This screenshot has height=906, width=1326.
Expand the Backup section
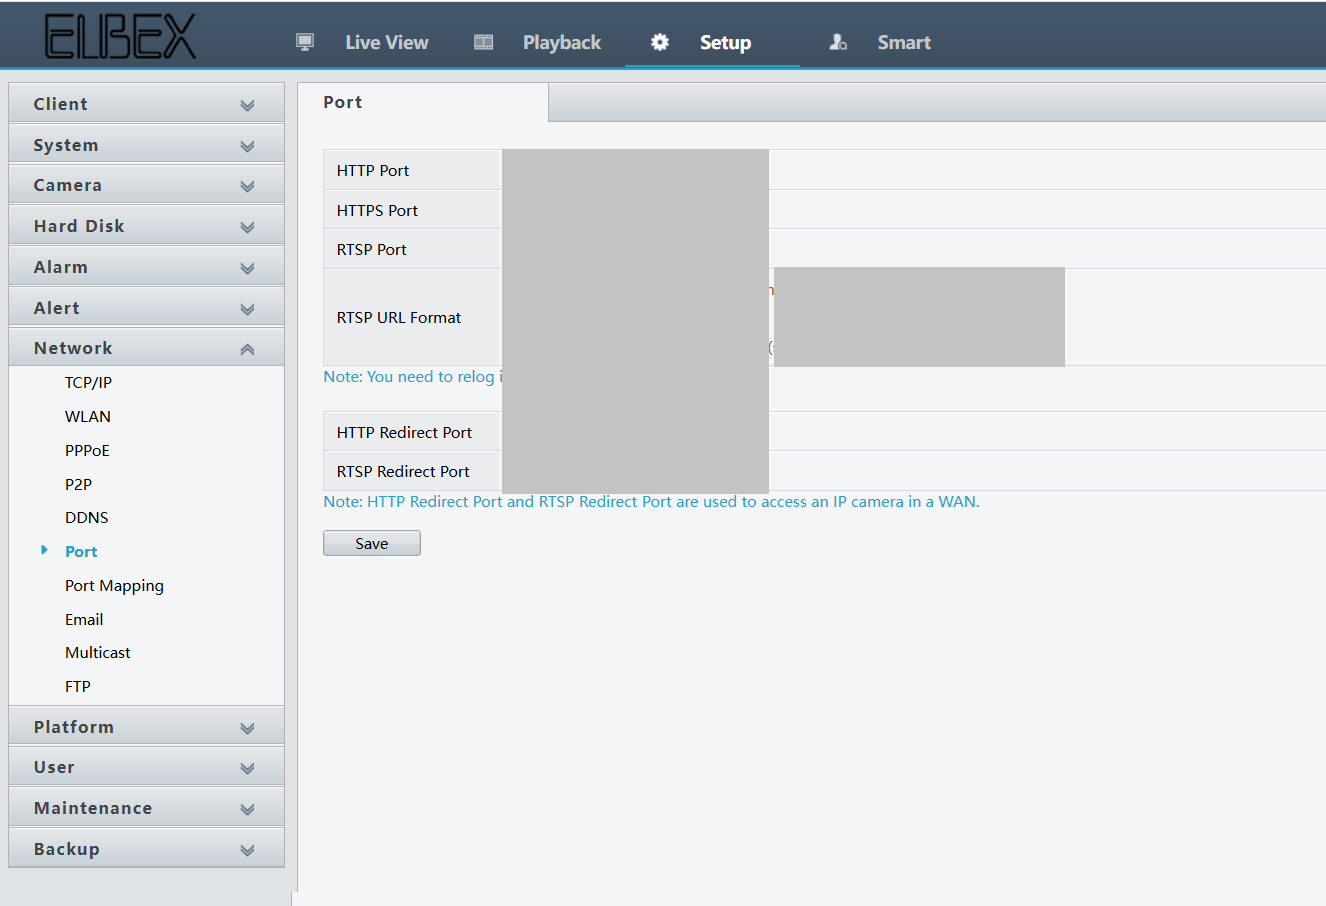[146, 848]
